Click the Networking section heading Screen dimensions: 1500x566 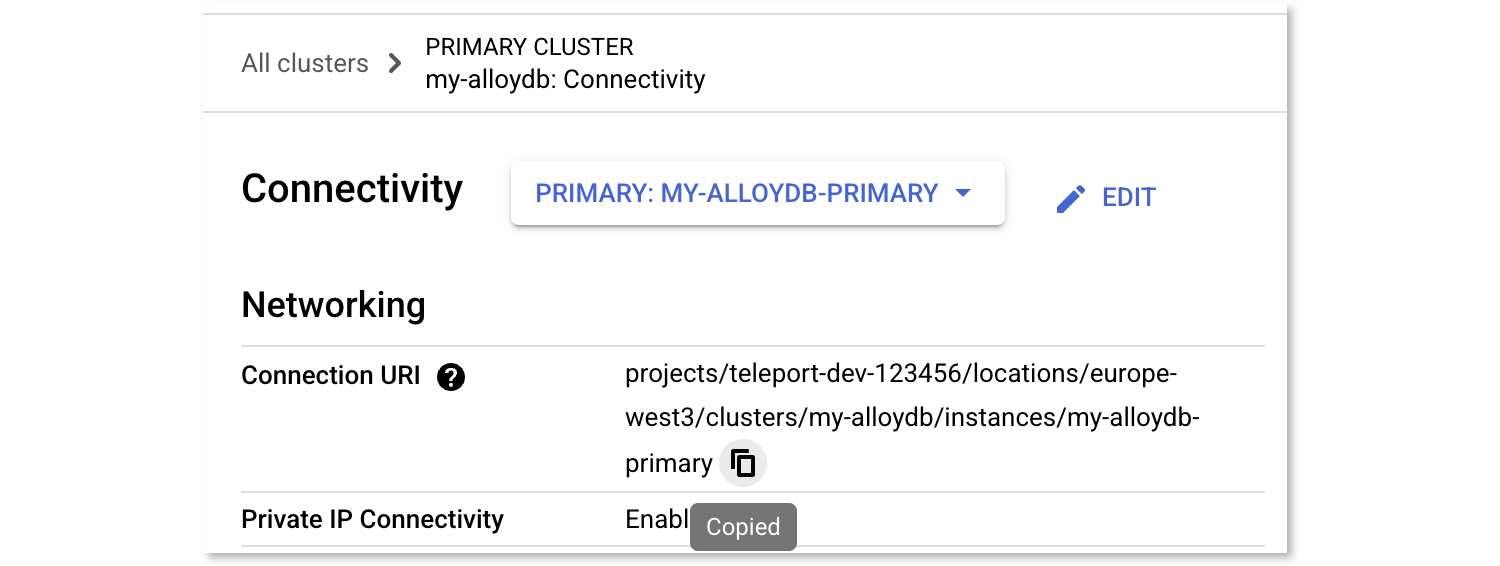(x=333, y=305)
